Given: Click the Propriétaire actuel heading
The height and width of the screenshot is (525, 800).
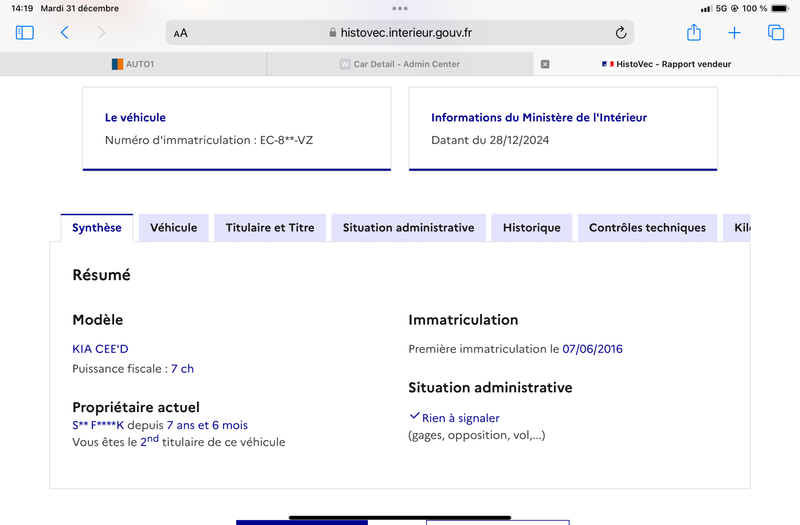Looking at the screenshot, I should point(136,407).
